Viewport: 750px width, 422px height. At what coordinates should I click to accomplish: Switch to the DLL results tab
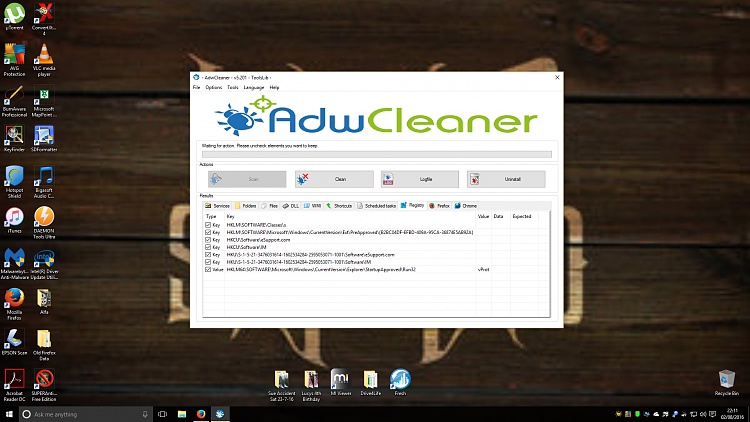(x=290, y=206)
